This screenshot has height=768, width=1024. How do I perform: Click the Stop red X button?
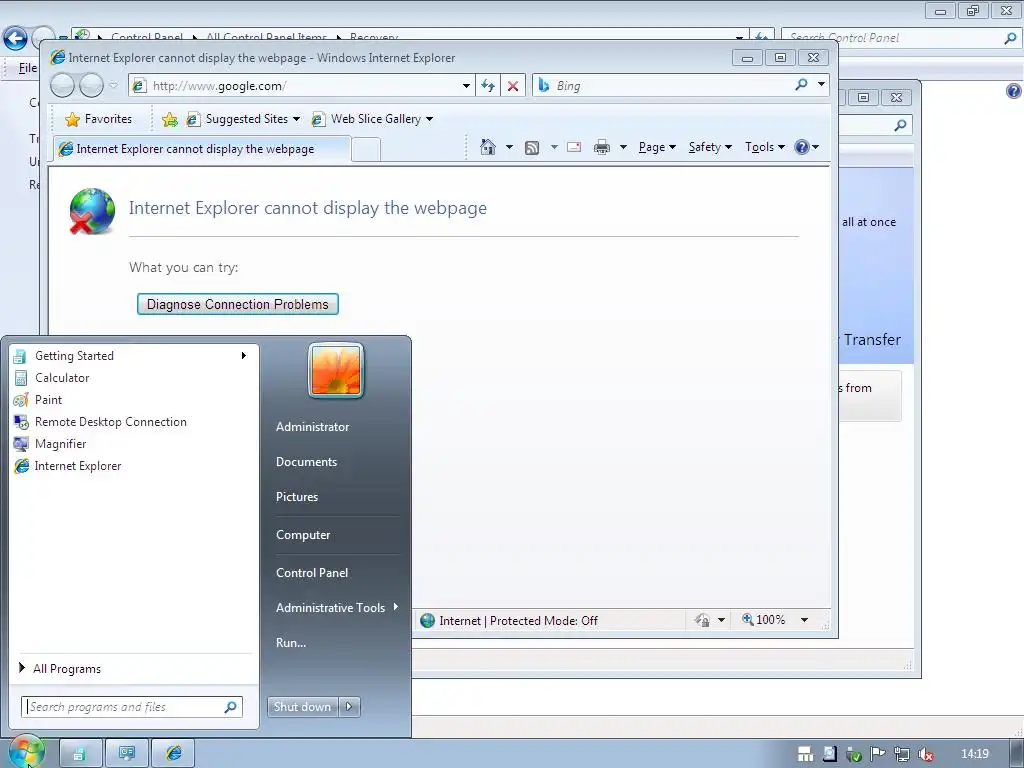tap(513, 86)
